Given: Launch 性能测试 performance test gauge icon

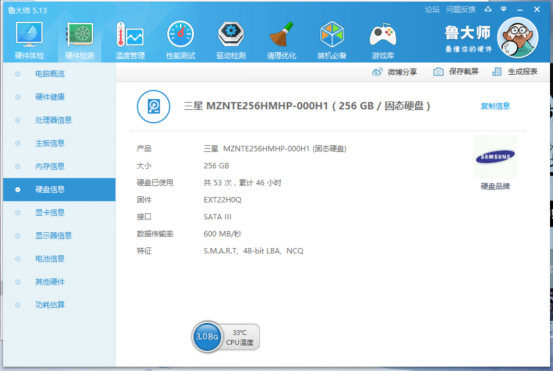Looking at the screenshot, I should click(x=181, y=34).
